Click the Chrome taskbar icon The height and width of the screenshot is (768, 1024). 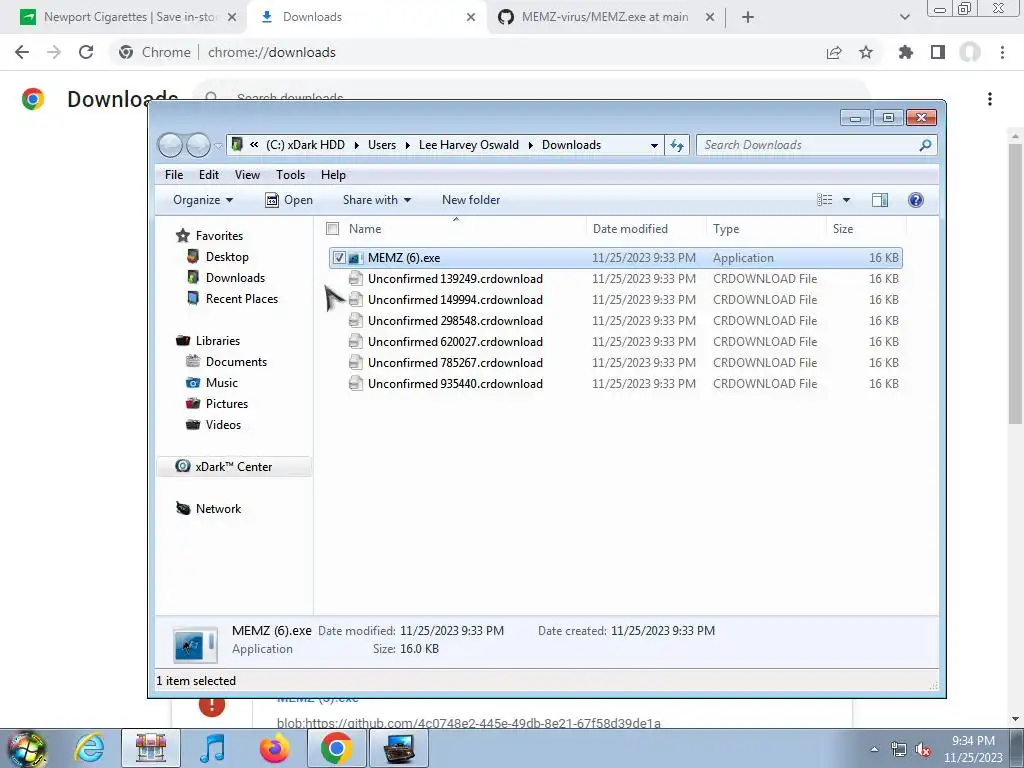pyautogui.click(x=336, y=748)
